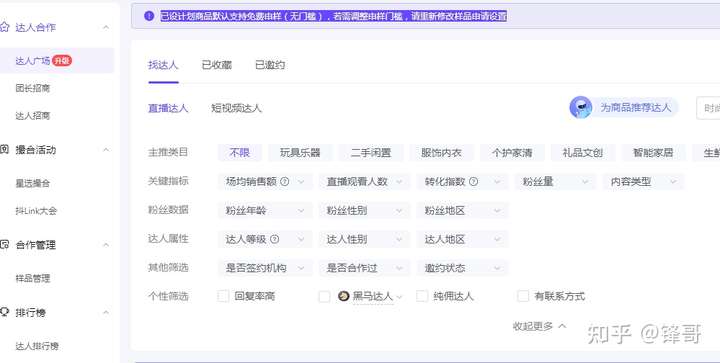Switch to the 已收藏 tab
This screenshot has height=363, width=720.
point(217,65)
